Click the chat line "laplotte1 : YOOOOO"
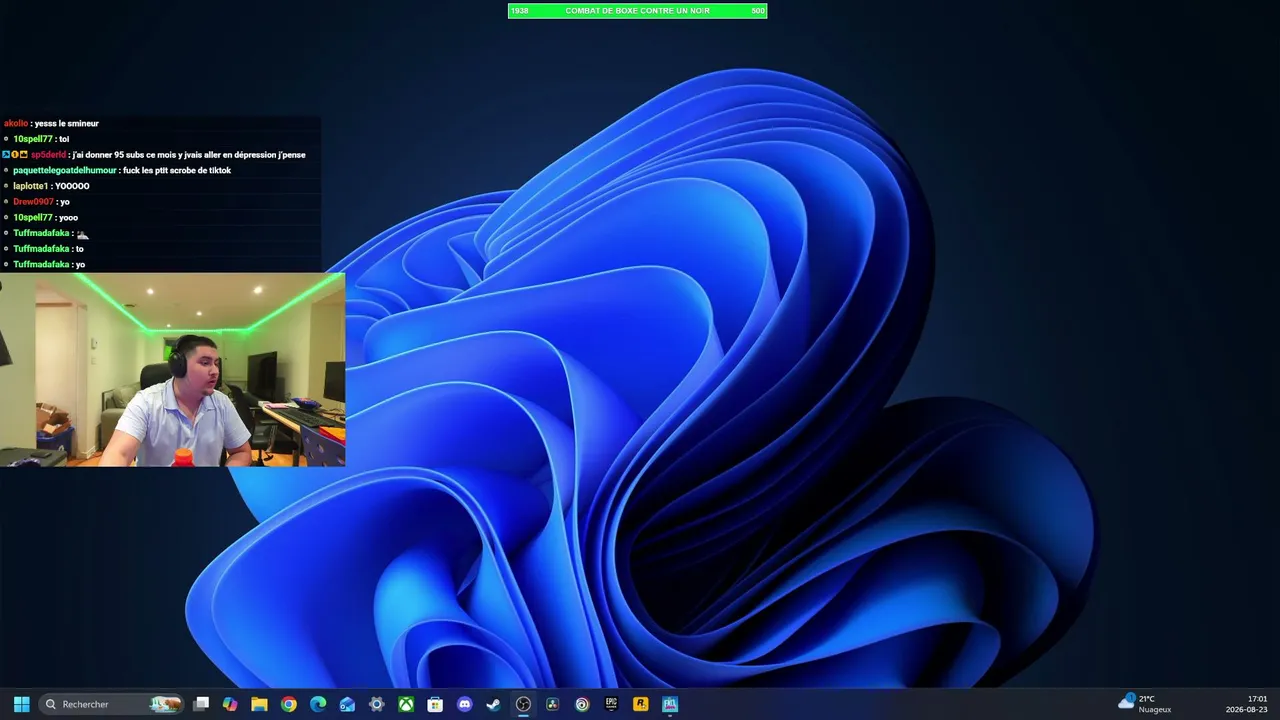The width and height of the screenshot is (1280, 720). [x=51, y=186]
